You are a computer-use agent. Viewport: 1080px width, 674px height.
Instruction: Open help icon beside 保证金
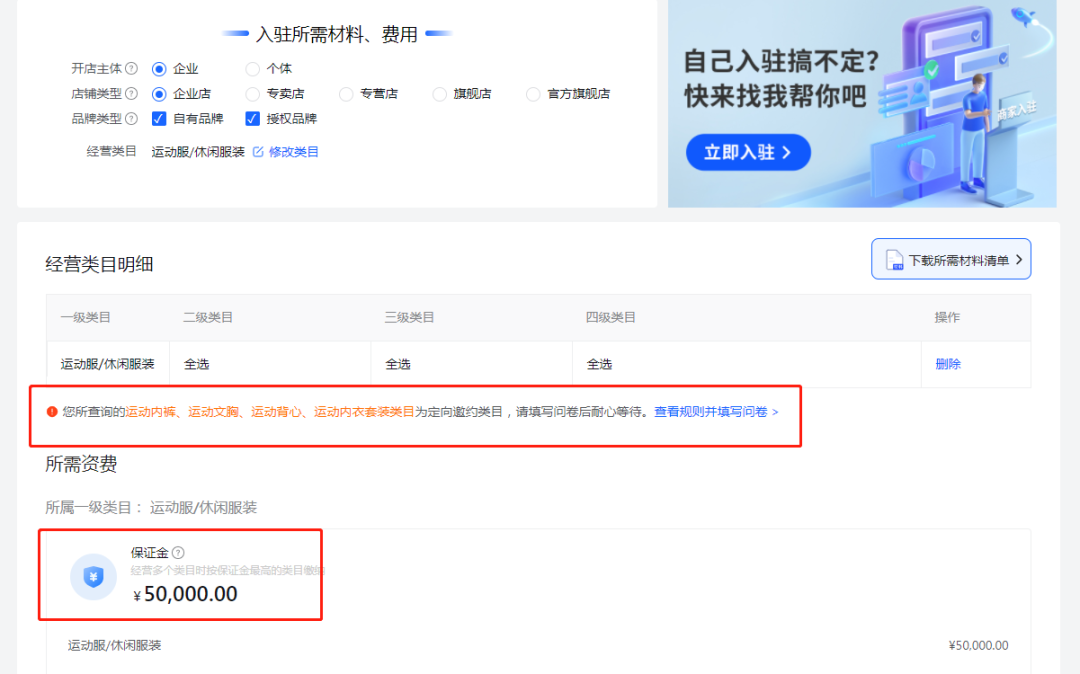178,552
